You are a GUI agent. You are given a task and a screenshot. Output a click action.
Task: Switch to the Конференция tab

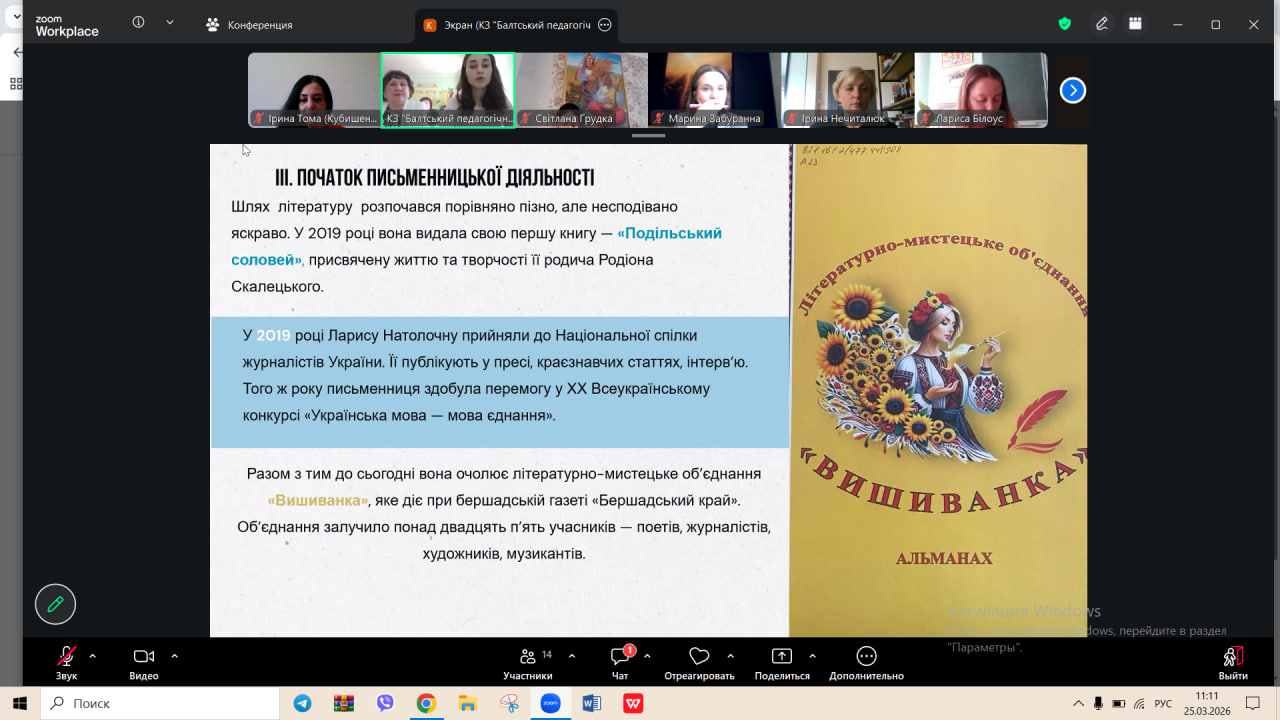(249, 25)
